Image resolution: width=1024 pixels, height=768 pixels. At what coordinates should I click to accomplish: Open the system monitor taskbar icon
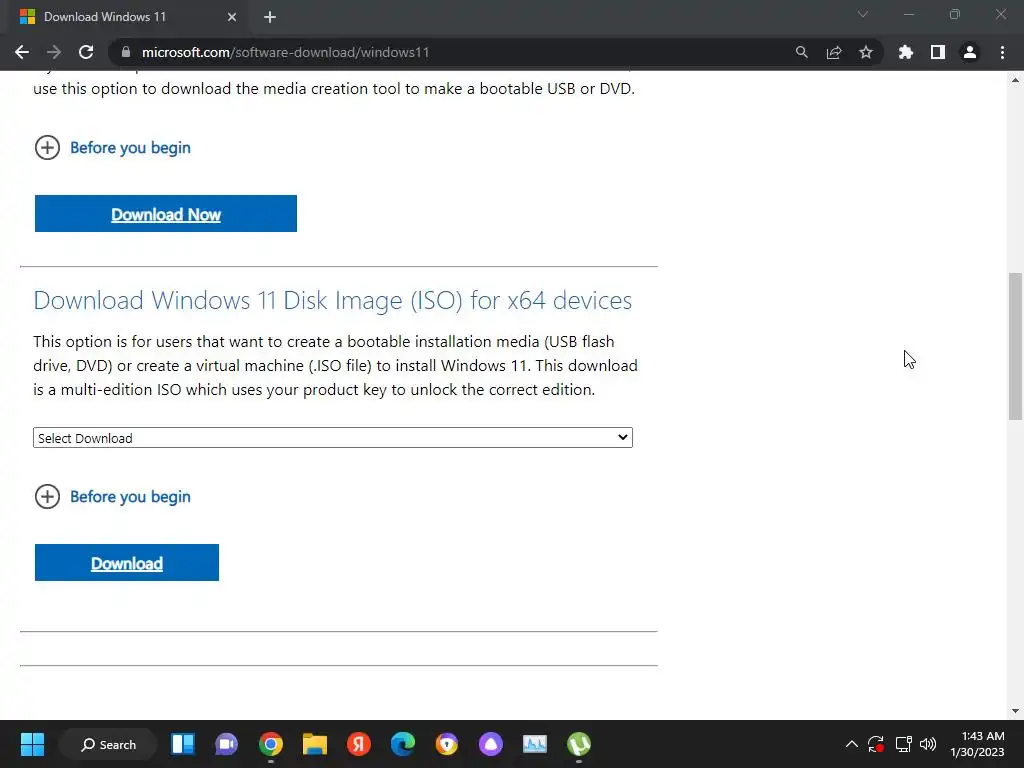[x=535, y=744]
